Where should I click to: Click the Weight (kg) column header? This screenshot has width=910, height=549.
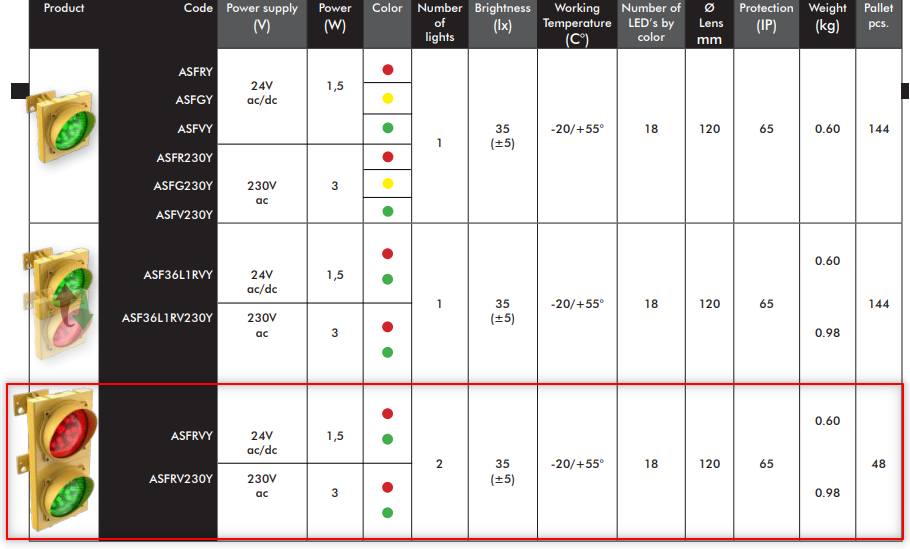[827, 18]
